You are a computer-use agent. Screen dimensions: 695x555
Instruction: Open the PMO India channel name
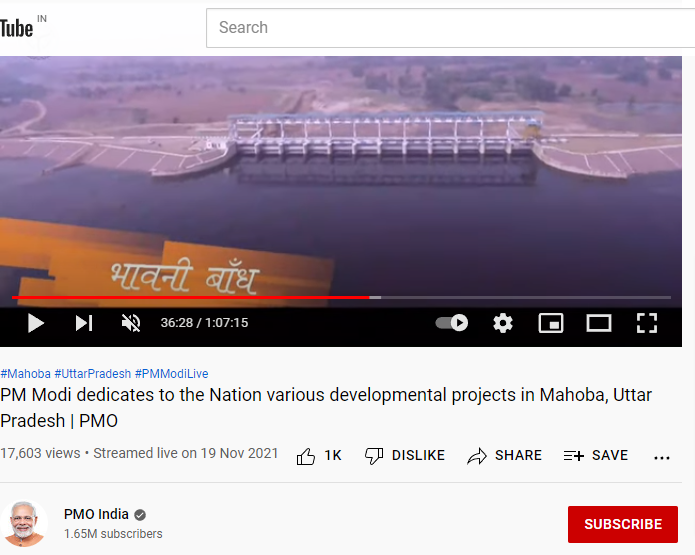(96, 514)
